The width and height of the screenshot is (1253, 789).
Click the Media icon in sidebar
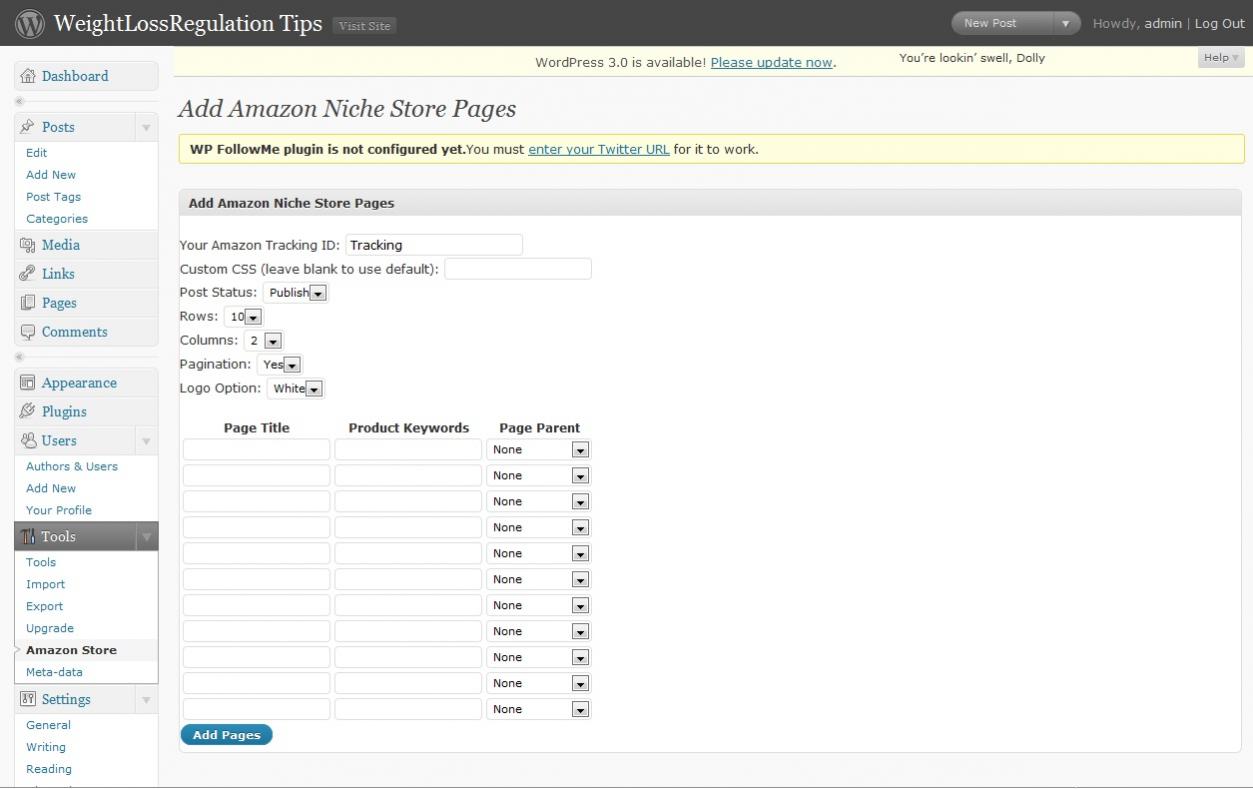point(28,245)
